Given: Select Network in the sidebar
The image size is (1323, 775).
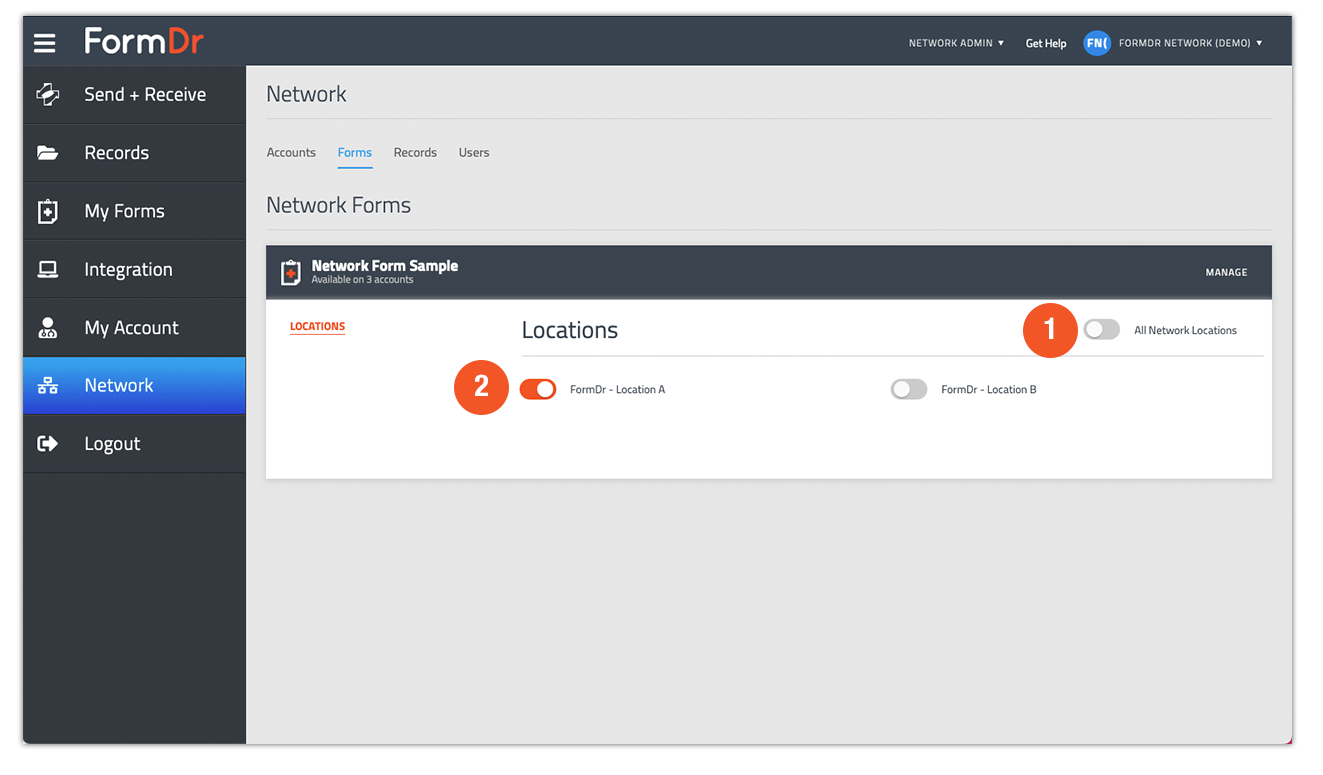Looking at the screenshot, I should click(134, 386).
